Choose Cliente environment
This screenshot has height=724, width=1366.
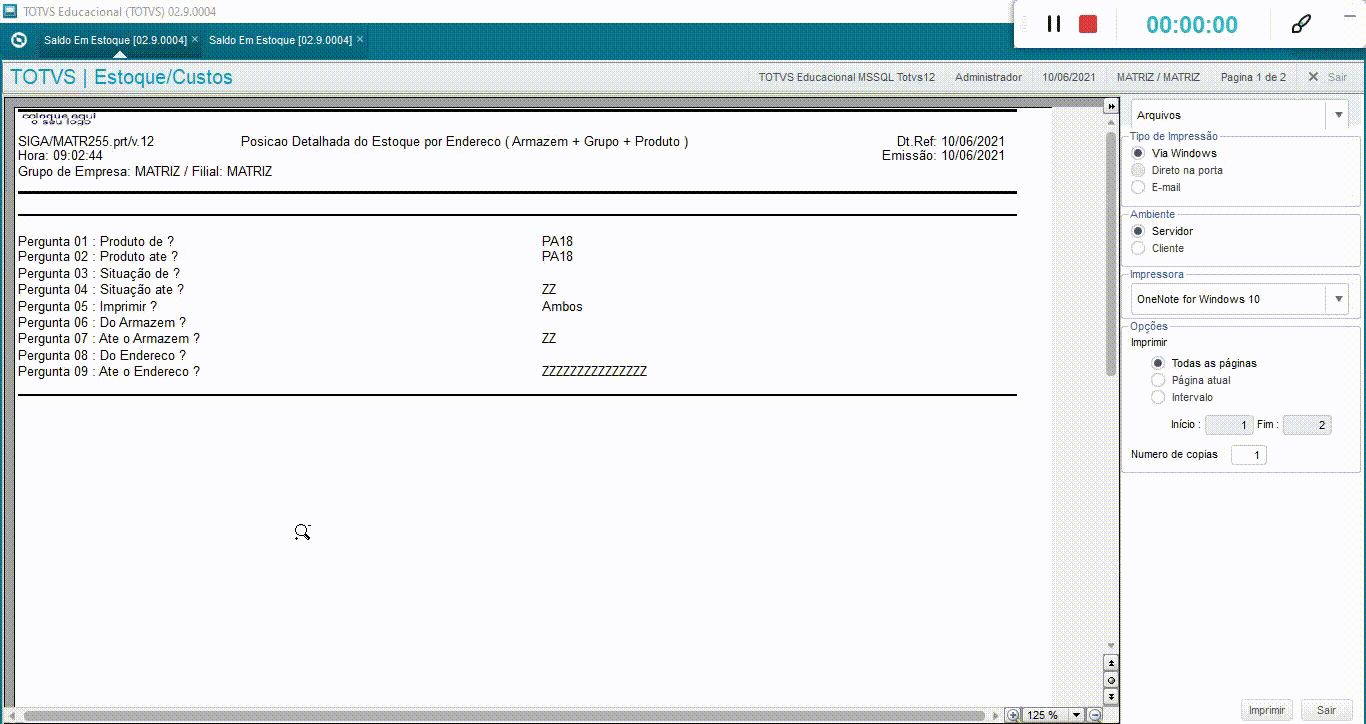pos(1138,248)
